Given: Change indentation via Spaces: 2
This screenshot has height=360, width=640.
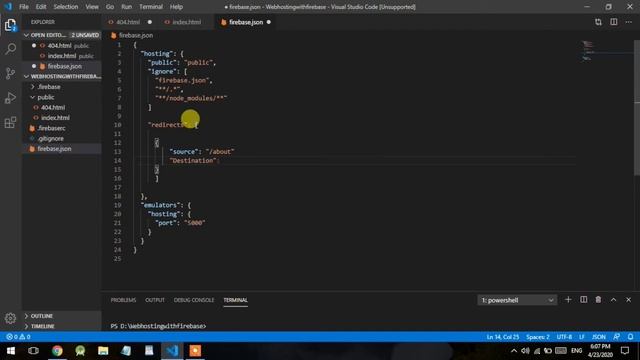Looking at the screenshot, I should pos(538,337).
